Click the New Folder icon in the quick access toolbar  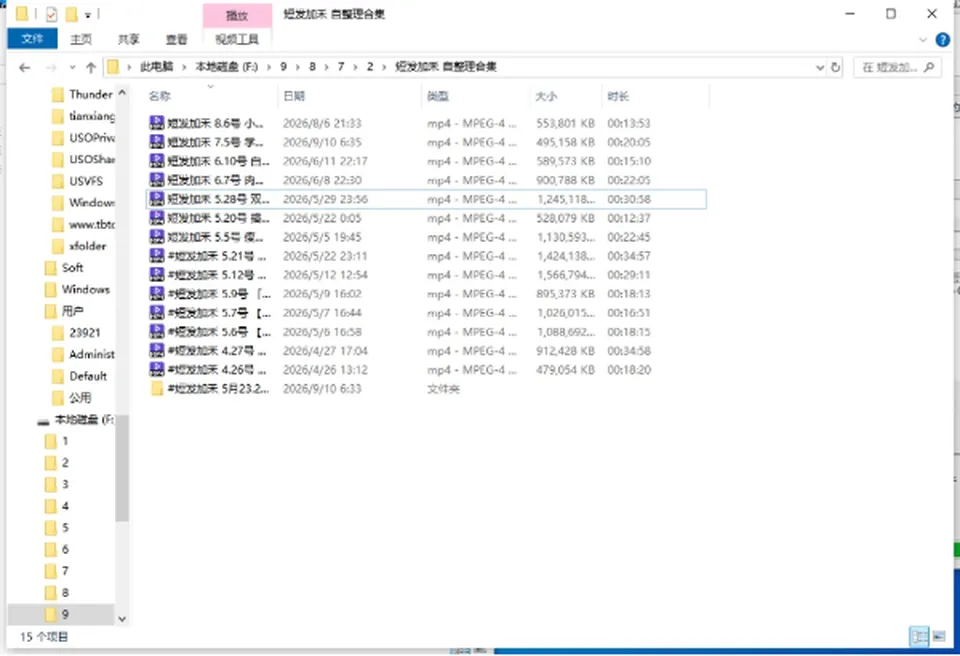pos(72,13)
